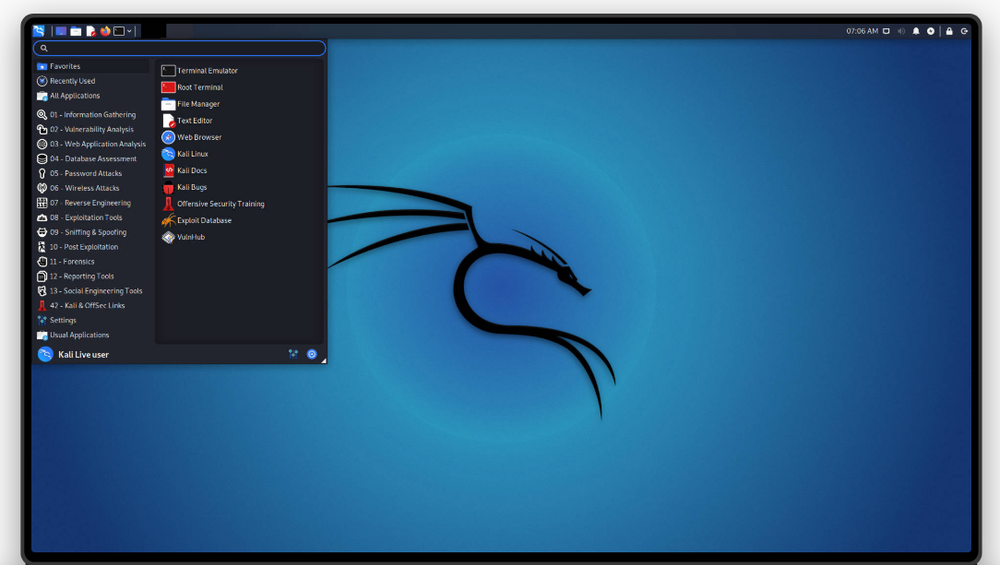Open 05 - Password Attacks category
The image size is (1000, 565).
click(92, 173)
